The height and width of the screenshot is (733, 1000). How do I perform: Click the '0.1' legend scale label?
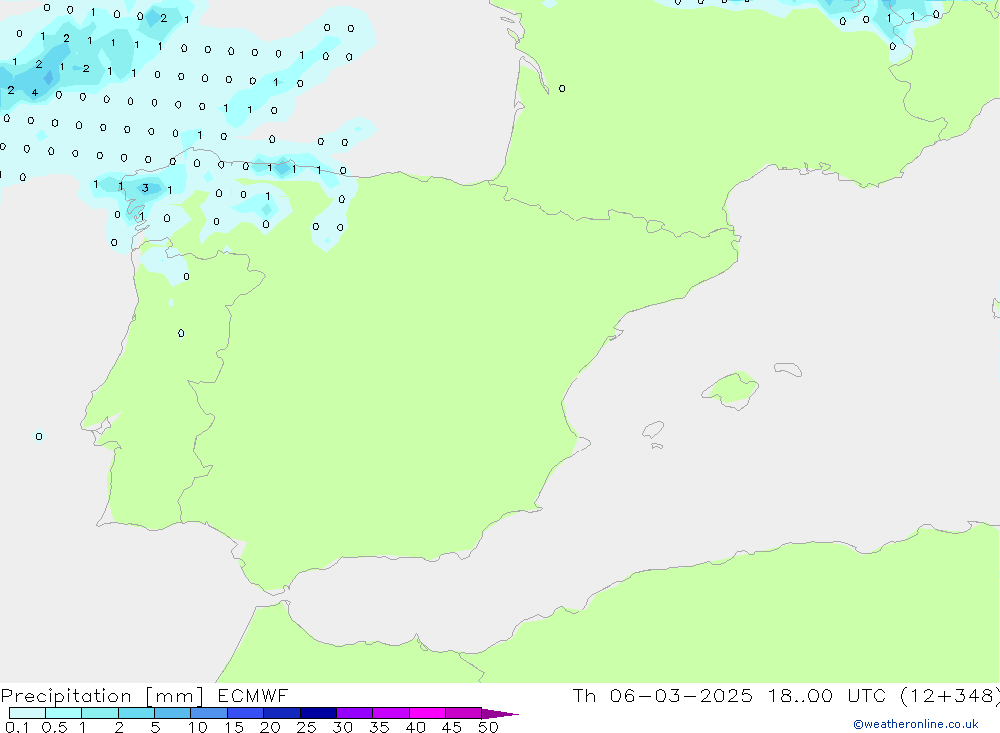pyautogui.click(x=17, y=727)
